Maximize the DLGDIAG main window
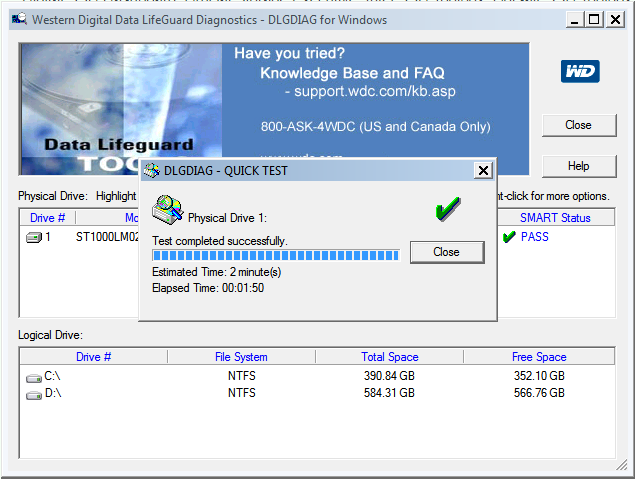 594,20
